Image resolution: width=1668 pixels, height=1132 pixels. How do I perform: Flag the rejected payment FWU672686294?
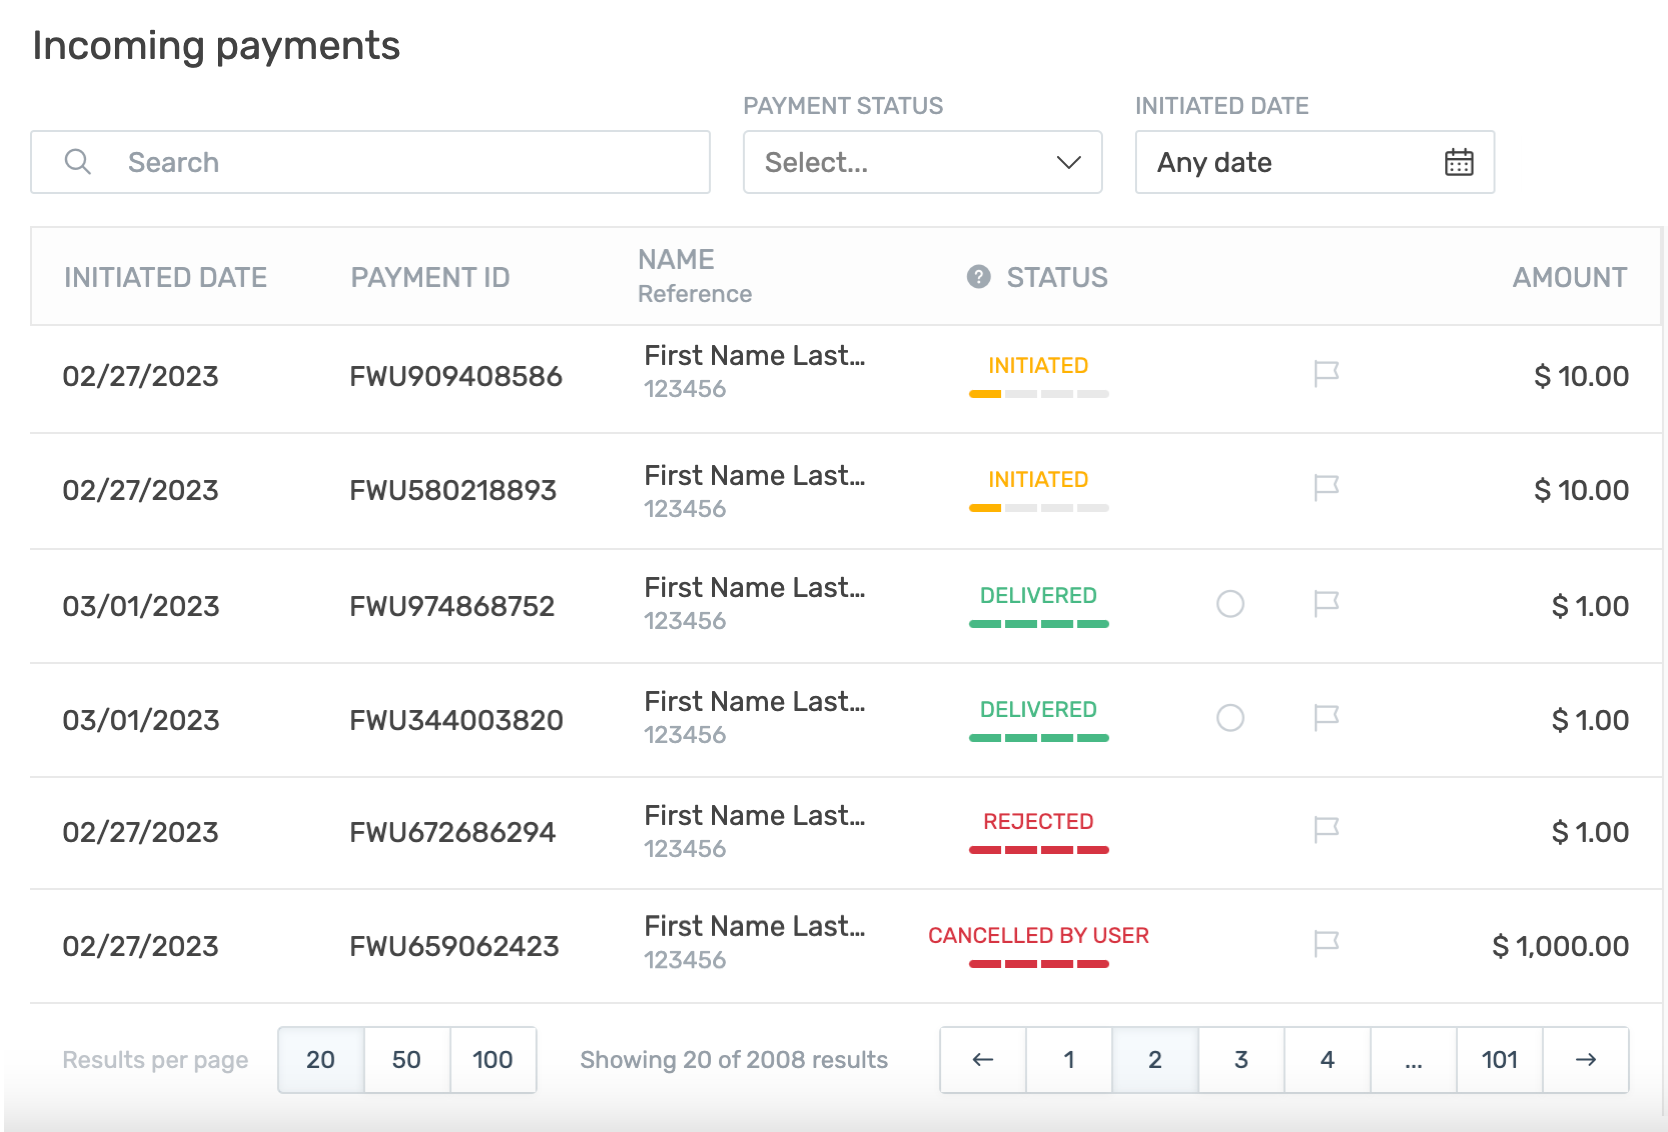tap(1326, 830)
